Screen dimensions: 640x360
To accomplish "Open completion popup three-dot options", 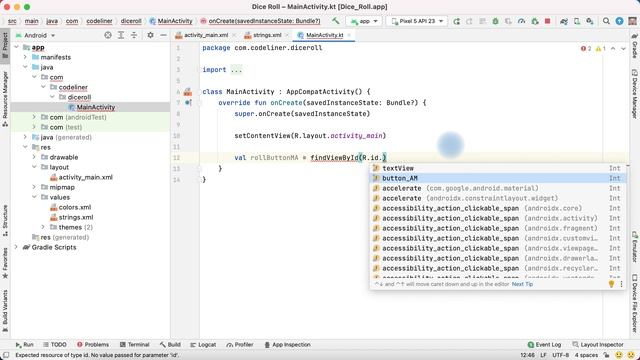I will click(621, 284).
